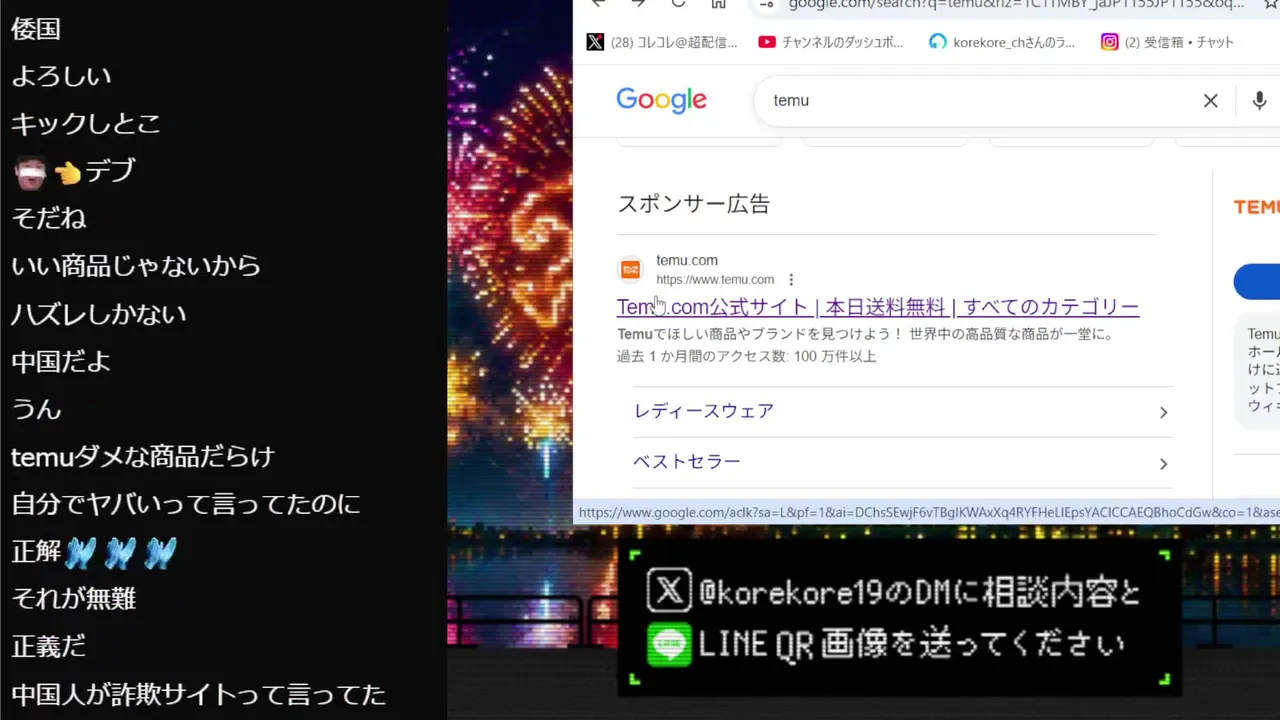Select the chat message 倭国

pos(36,29)
